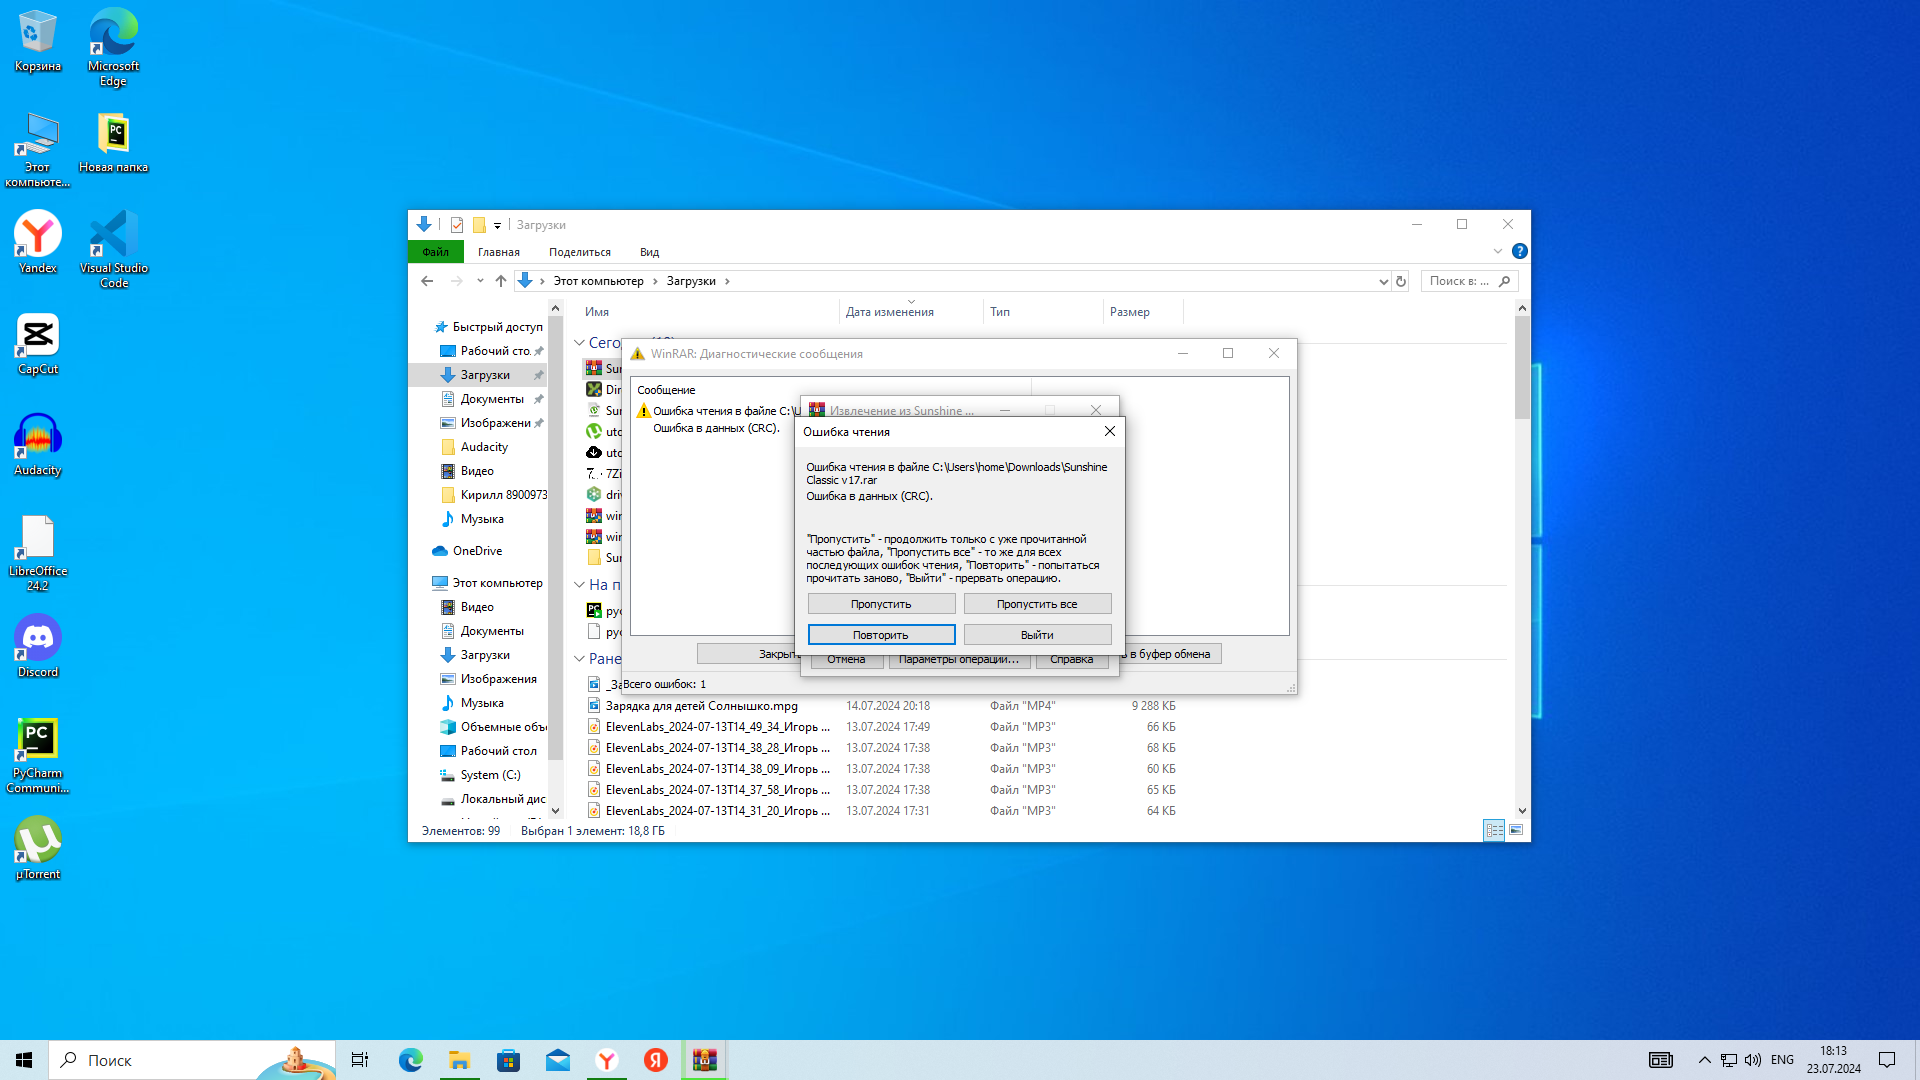Open Главная ribbon tab
1920x1080 pixels.
(x=498, y=252)
